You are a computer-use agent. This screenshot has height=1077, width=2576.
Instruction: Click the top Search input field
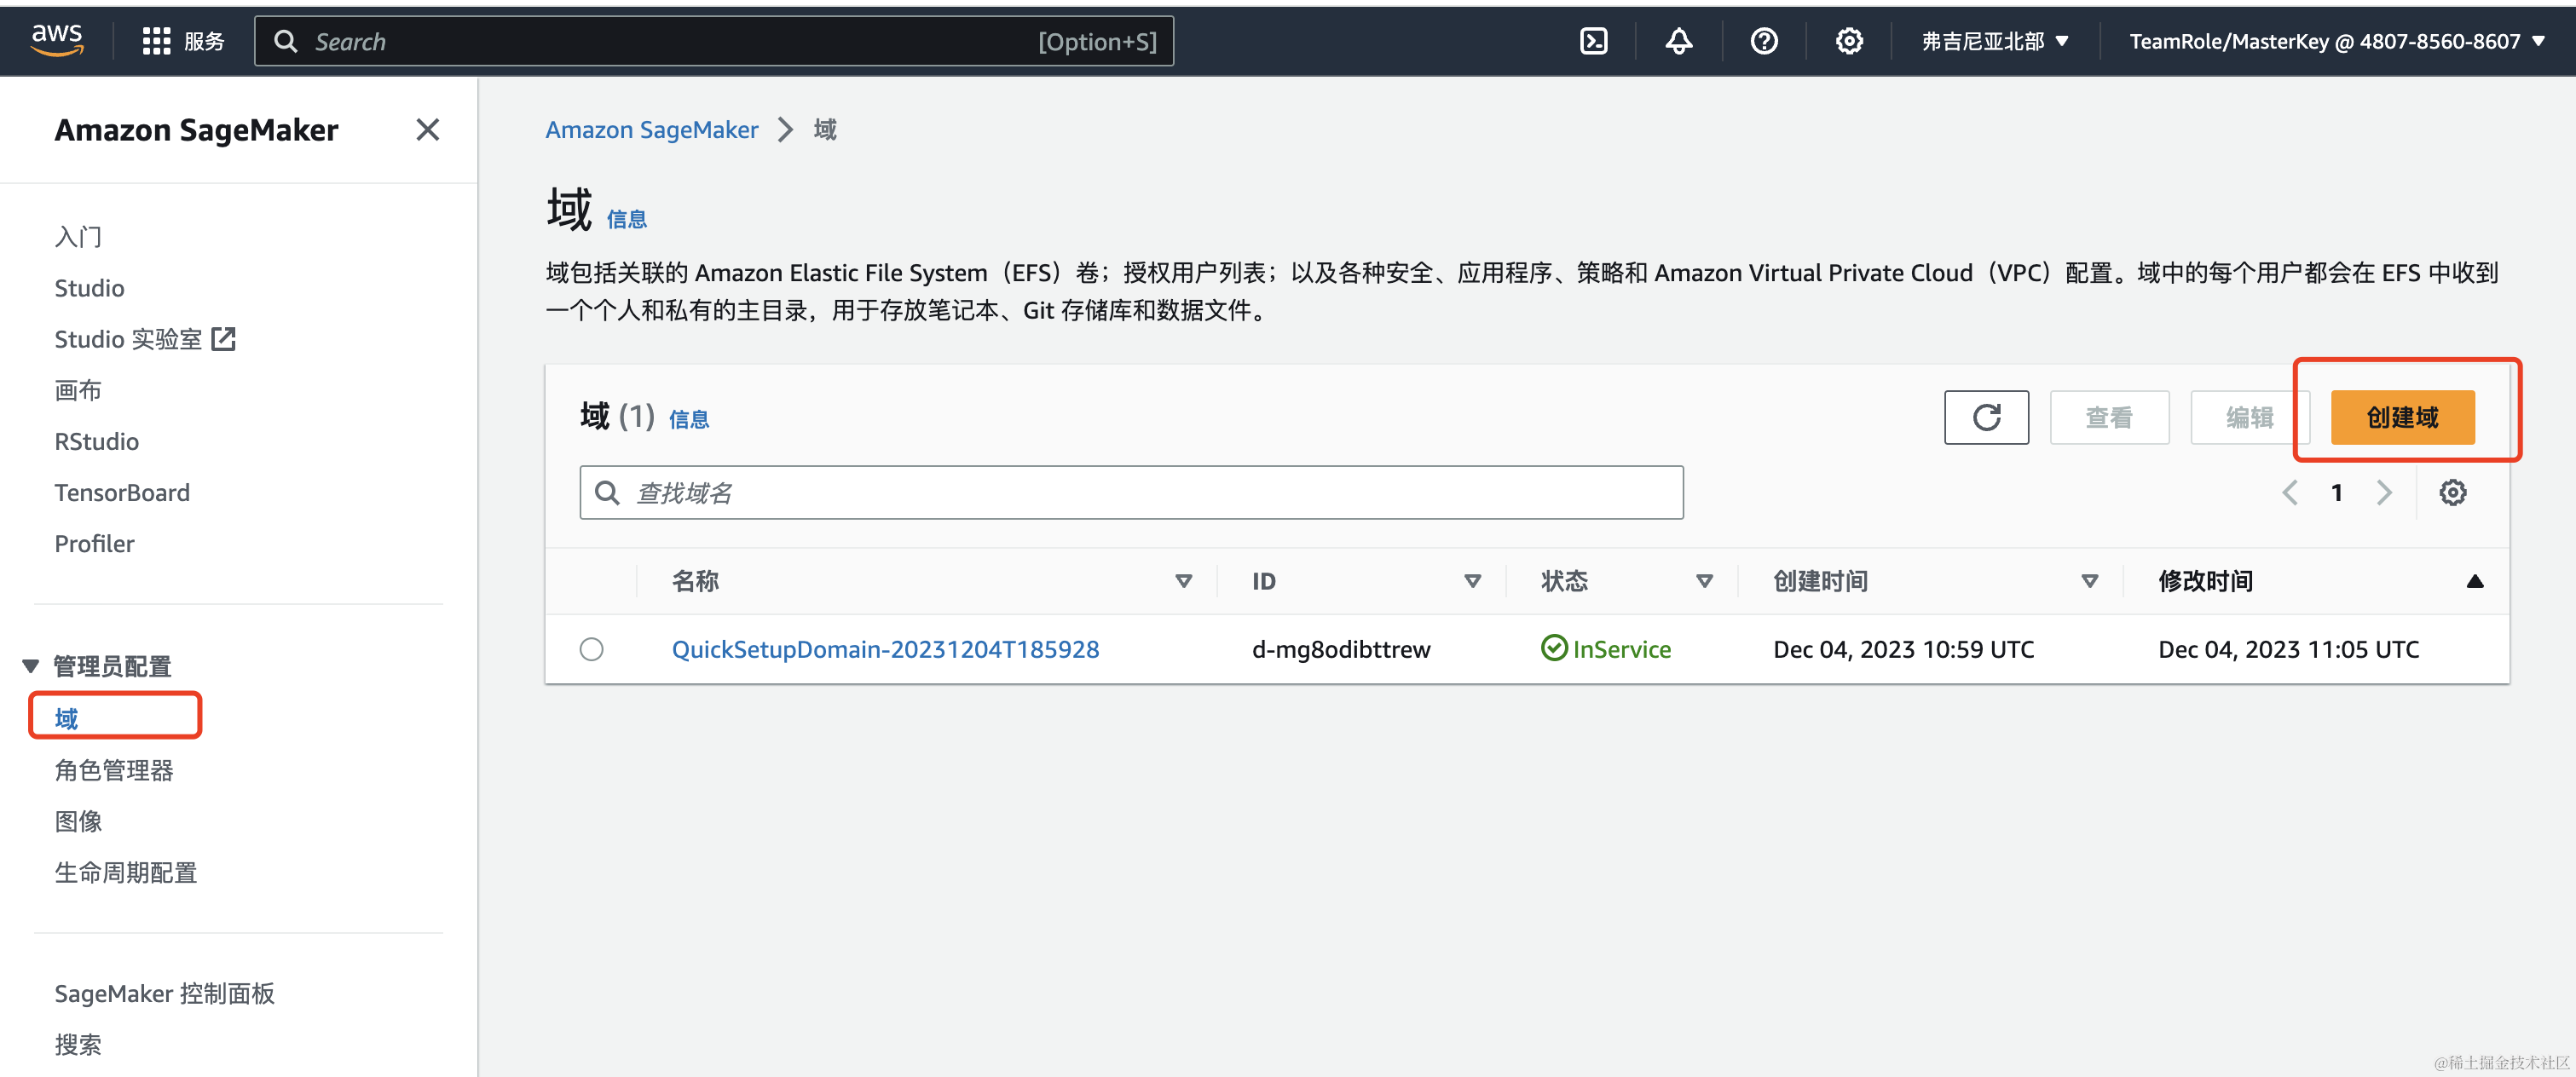click(x=714, y=41)
